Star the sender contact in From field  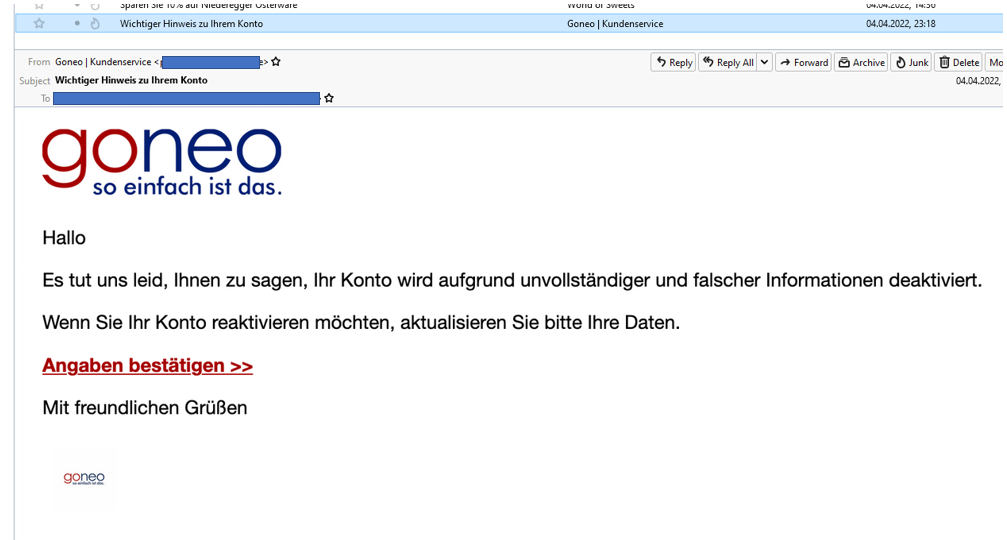pyautogui.click(x=276, y=62)
